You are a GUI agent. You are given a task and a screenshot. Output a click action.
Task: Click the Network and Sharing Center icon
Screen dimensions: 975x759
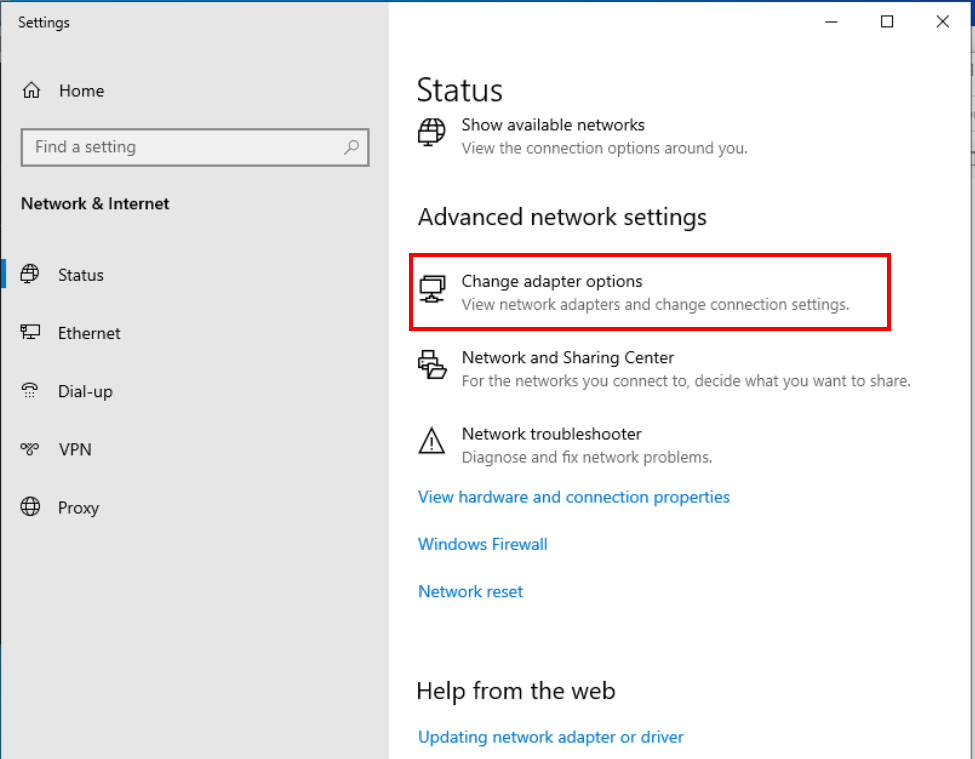point(432,365)
